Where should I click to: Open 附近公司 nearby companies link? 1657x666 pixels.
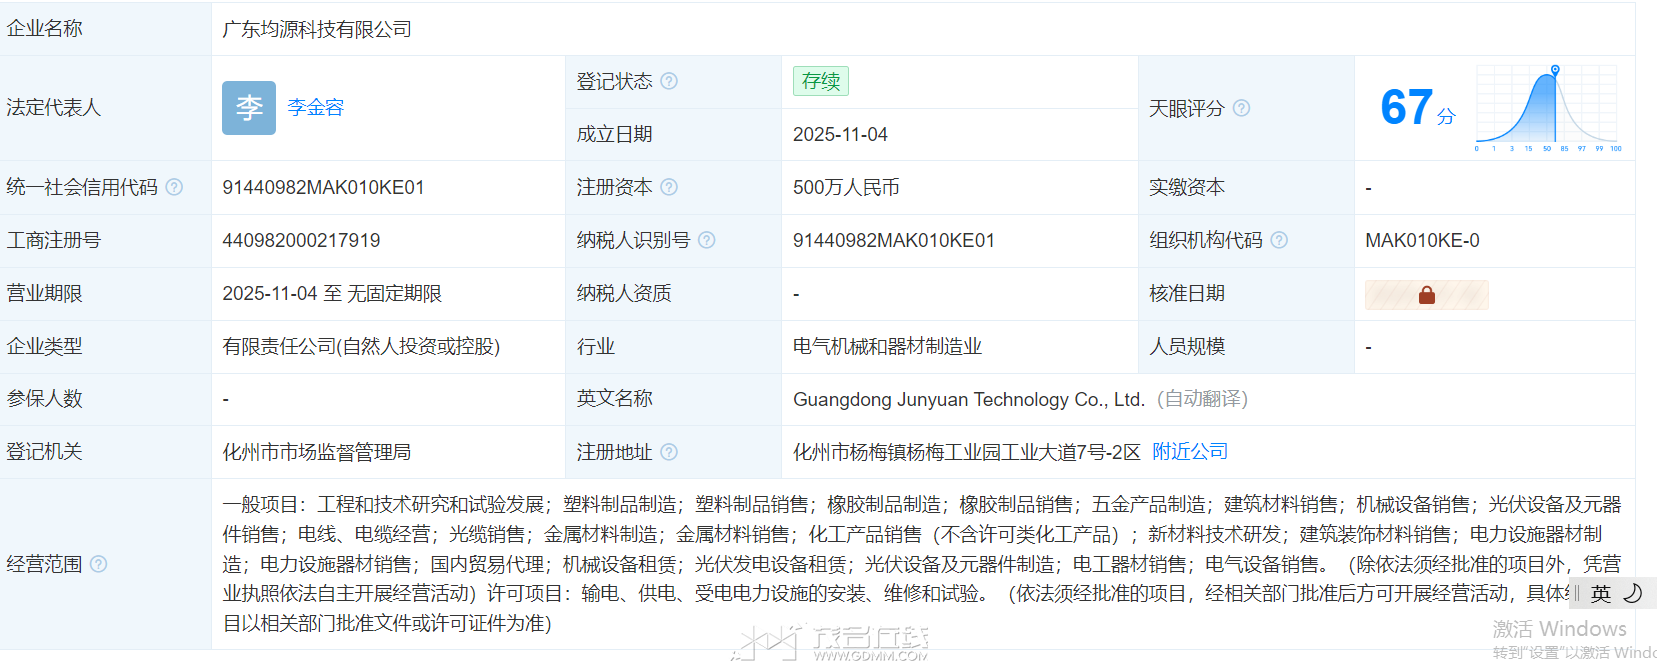tap(1190, 452)
